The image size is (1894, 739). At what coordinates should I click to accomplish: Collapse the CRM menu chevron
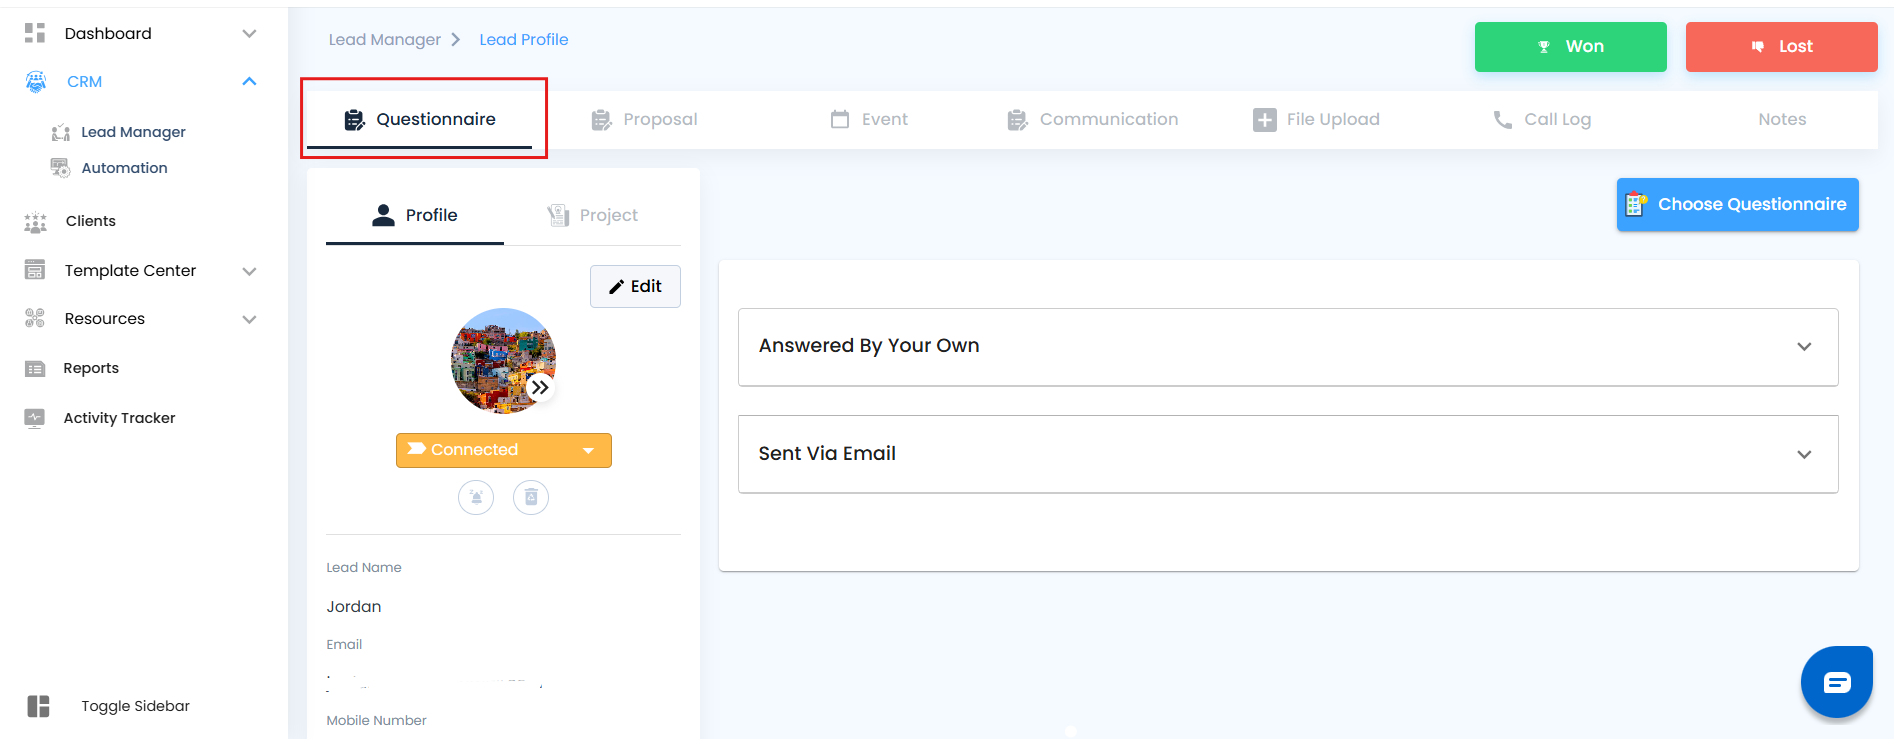250,82
